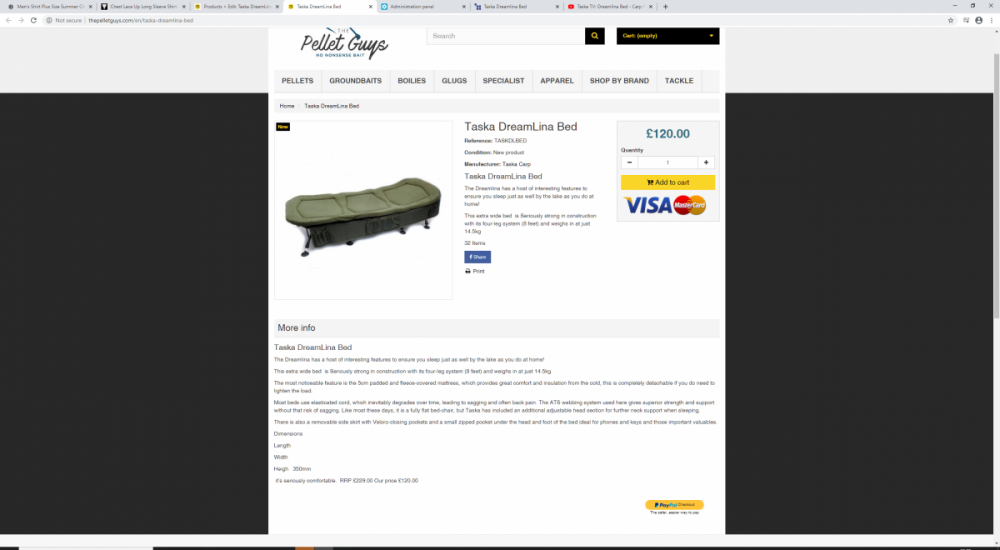
Task: Add the bed to cart
Action: (668, 182)
